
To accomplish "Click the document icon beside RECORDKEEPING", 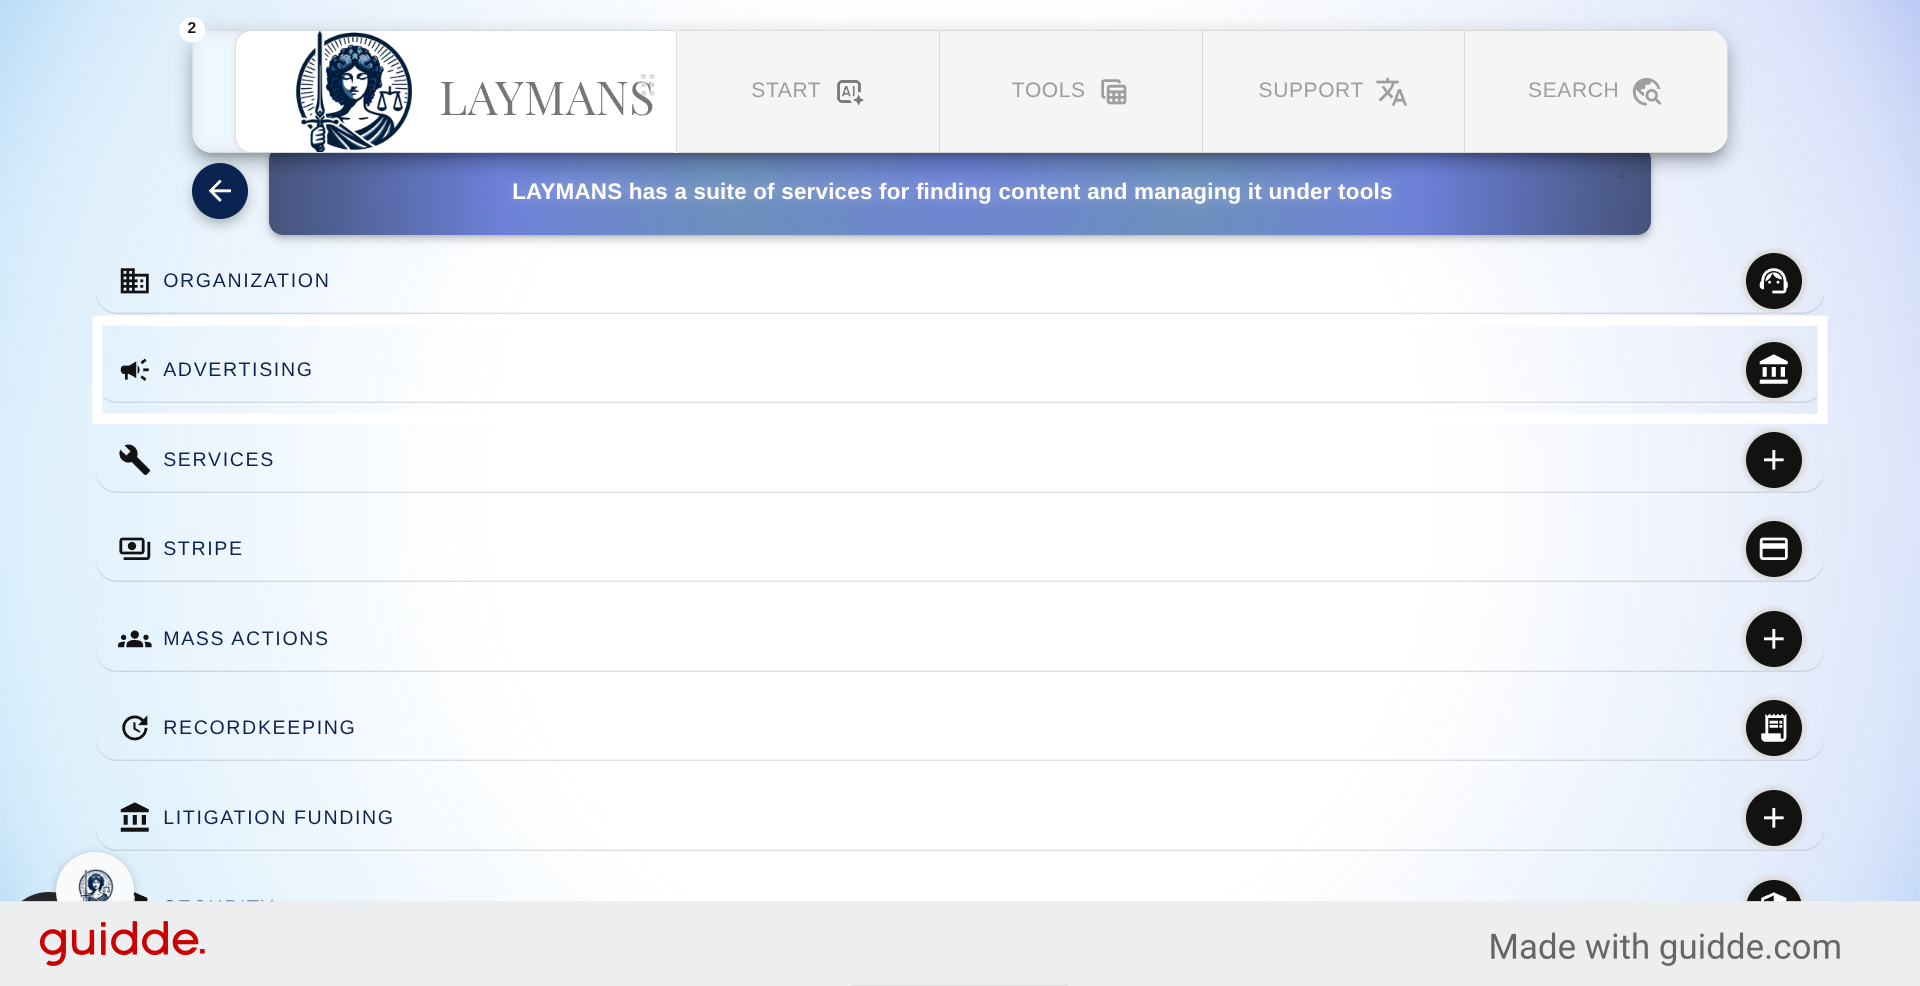I will (1774, 728).
